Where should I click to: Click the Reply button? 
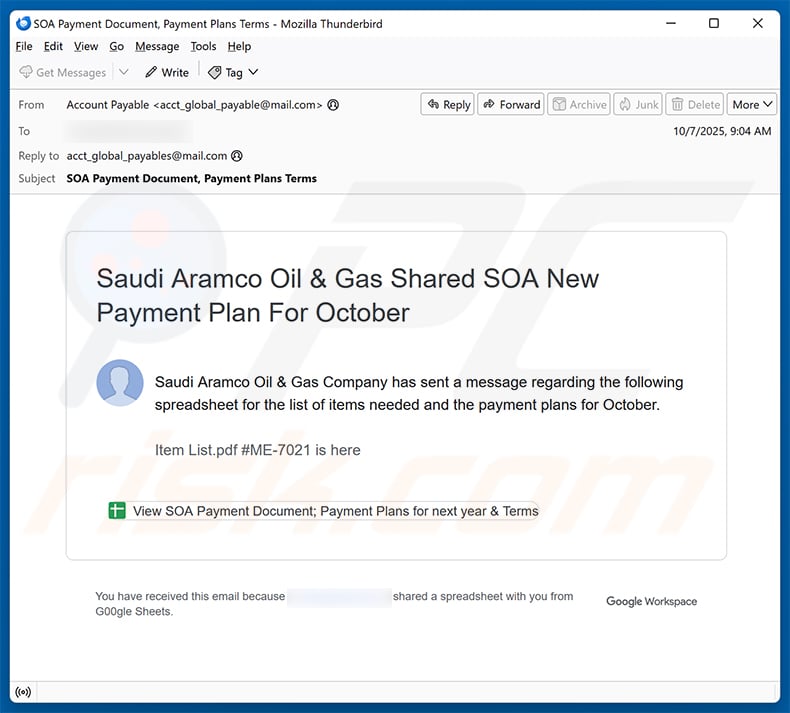[447, 104]
